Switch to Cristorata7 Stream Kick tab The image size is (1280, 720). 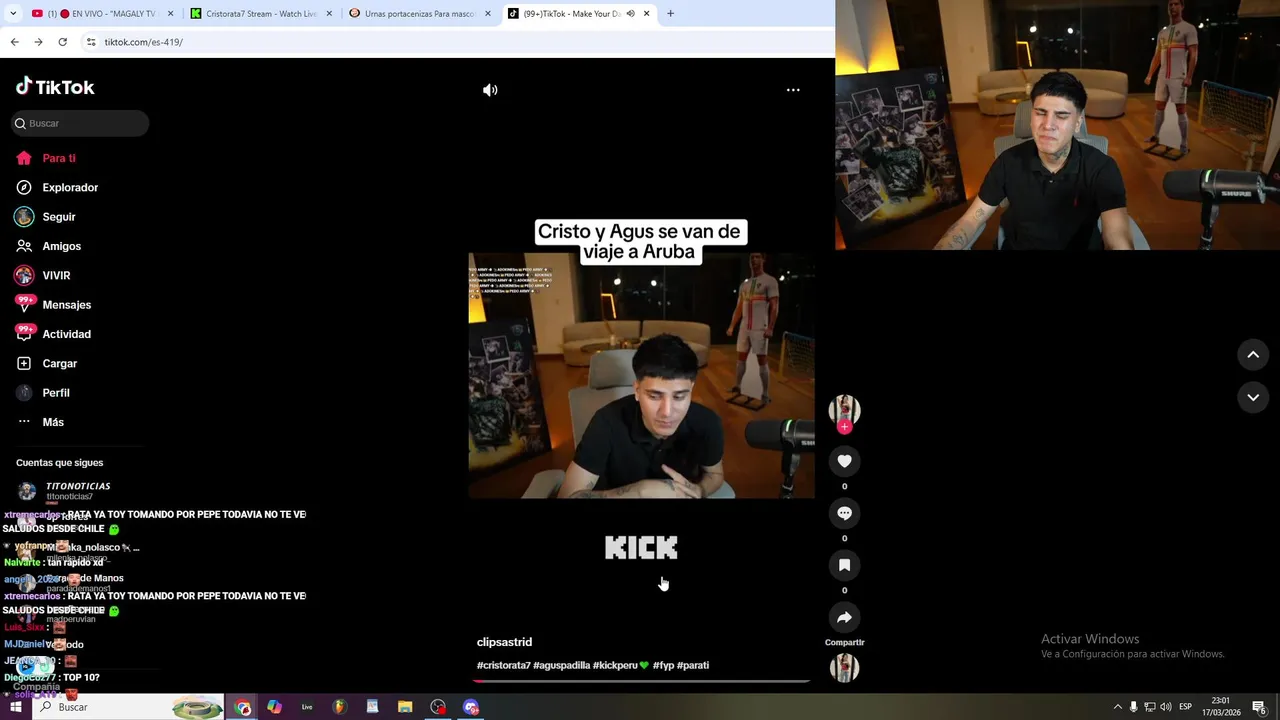[x=258, y=14]
